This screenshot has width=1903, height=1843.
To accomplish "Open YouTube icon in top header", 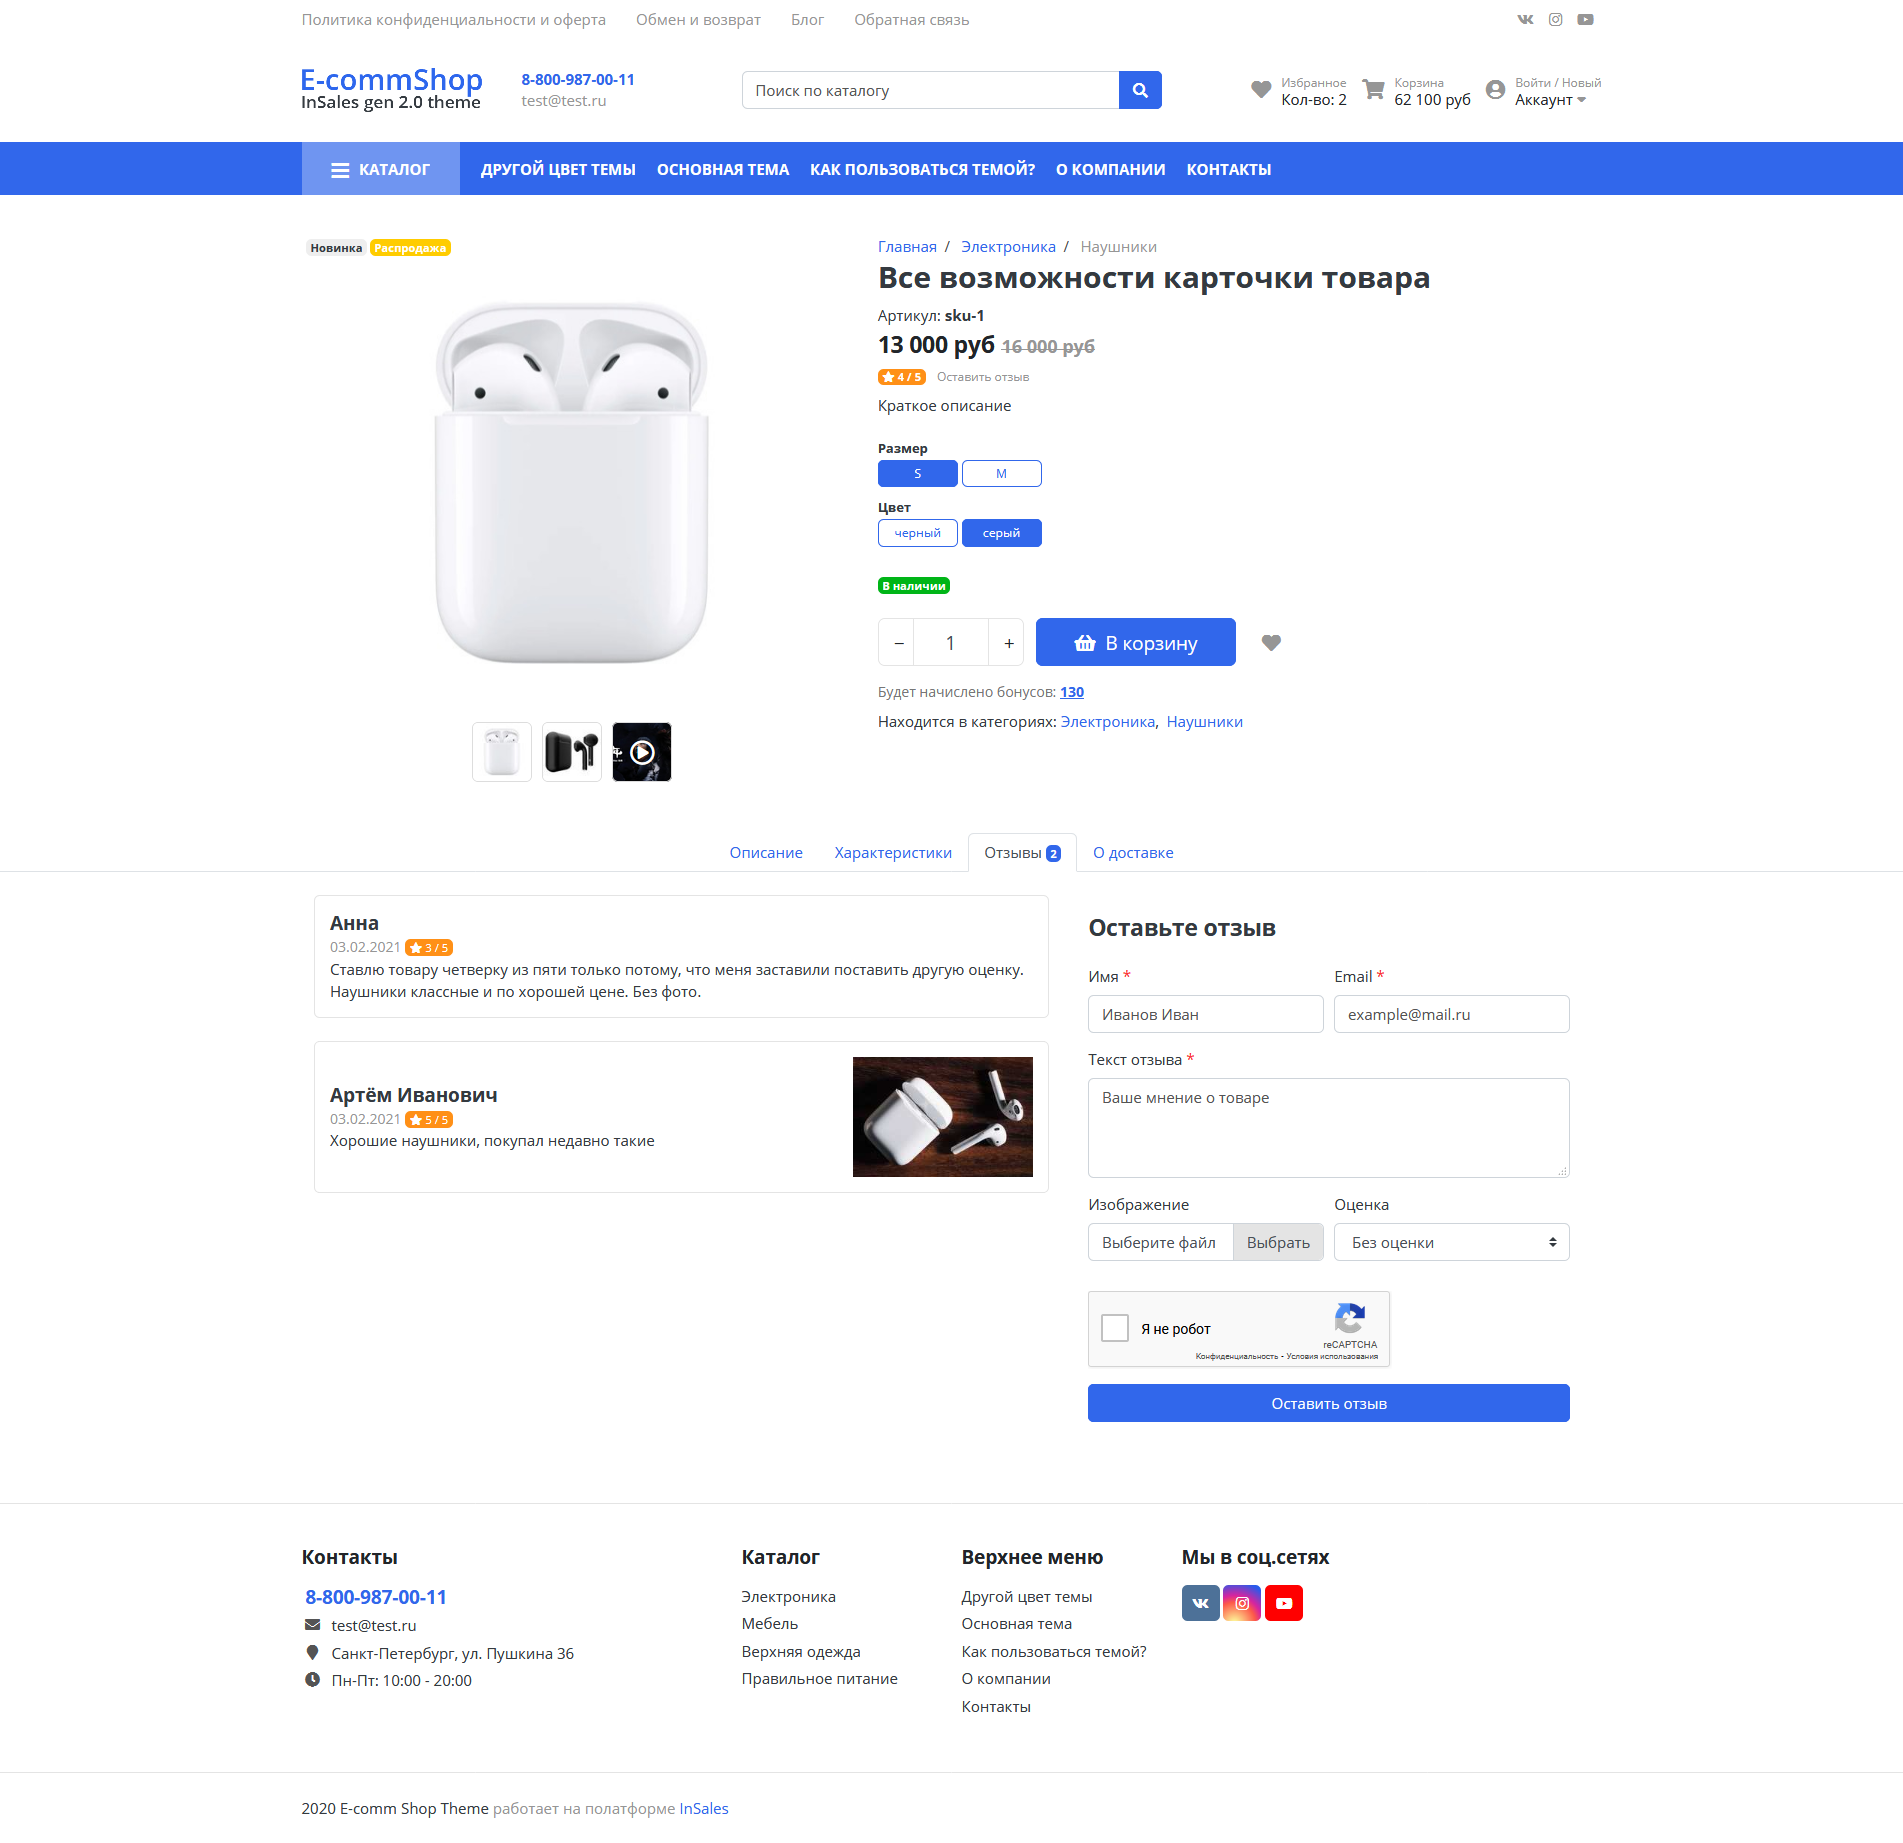I will coord(1585,19).
